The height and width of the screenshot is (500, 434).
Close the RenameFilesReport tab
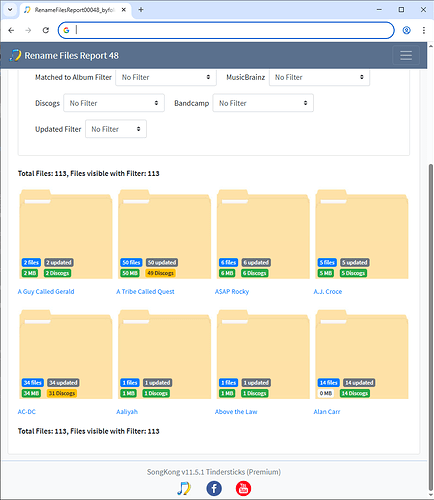[x=124, y=10]
